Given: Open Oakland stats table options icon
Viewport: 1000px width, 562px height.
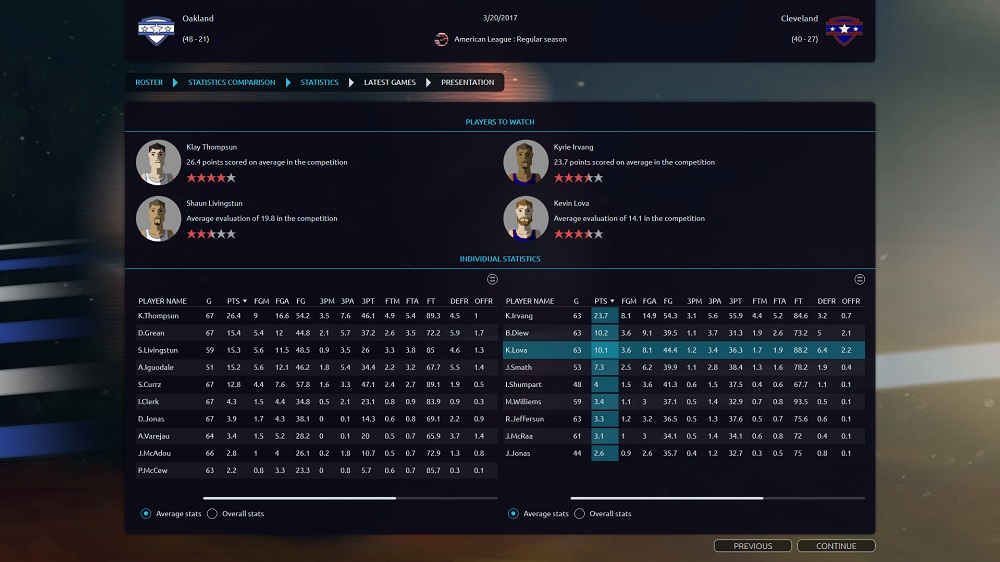Looking at the screenshot, I should tap(492, 279).
